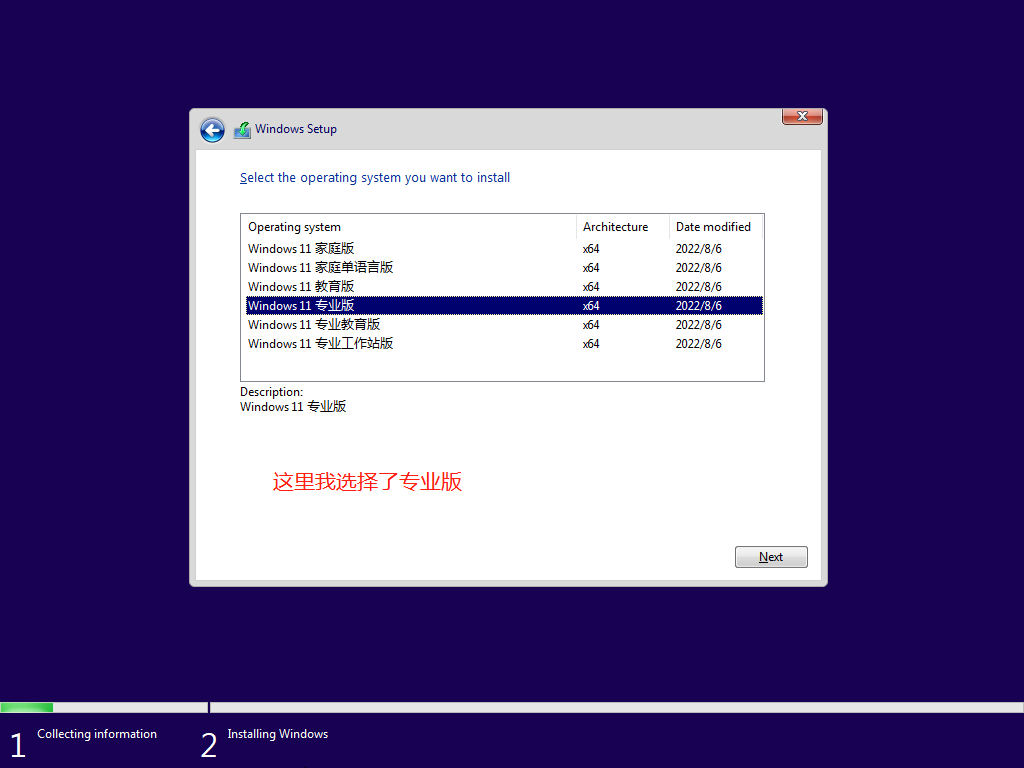Click the Date modified column header
The image size is (1024, 768).
tap(714, 227)
